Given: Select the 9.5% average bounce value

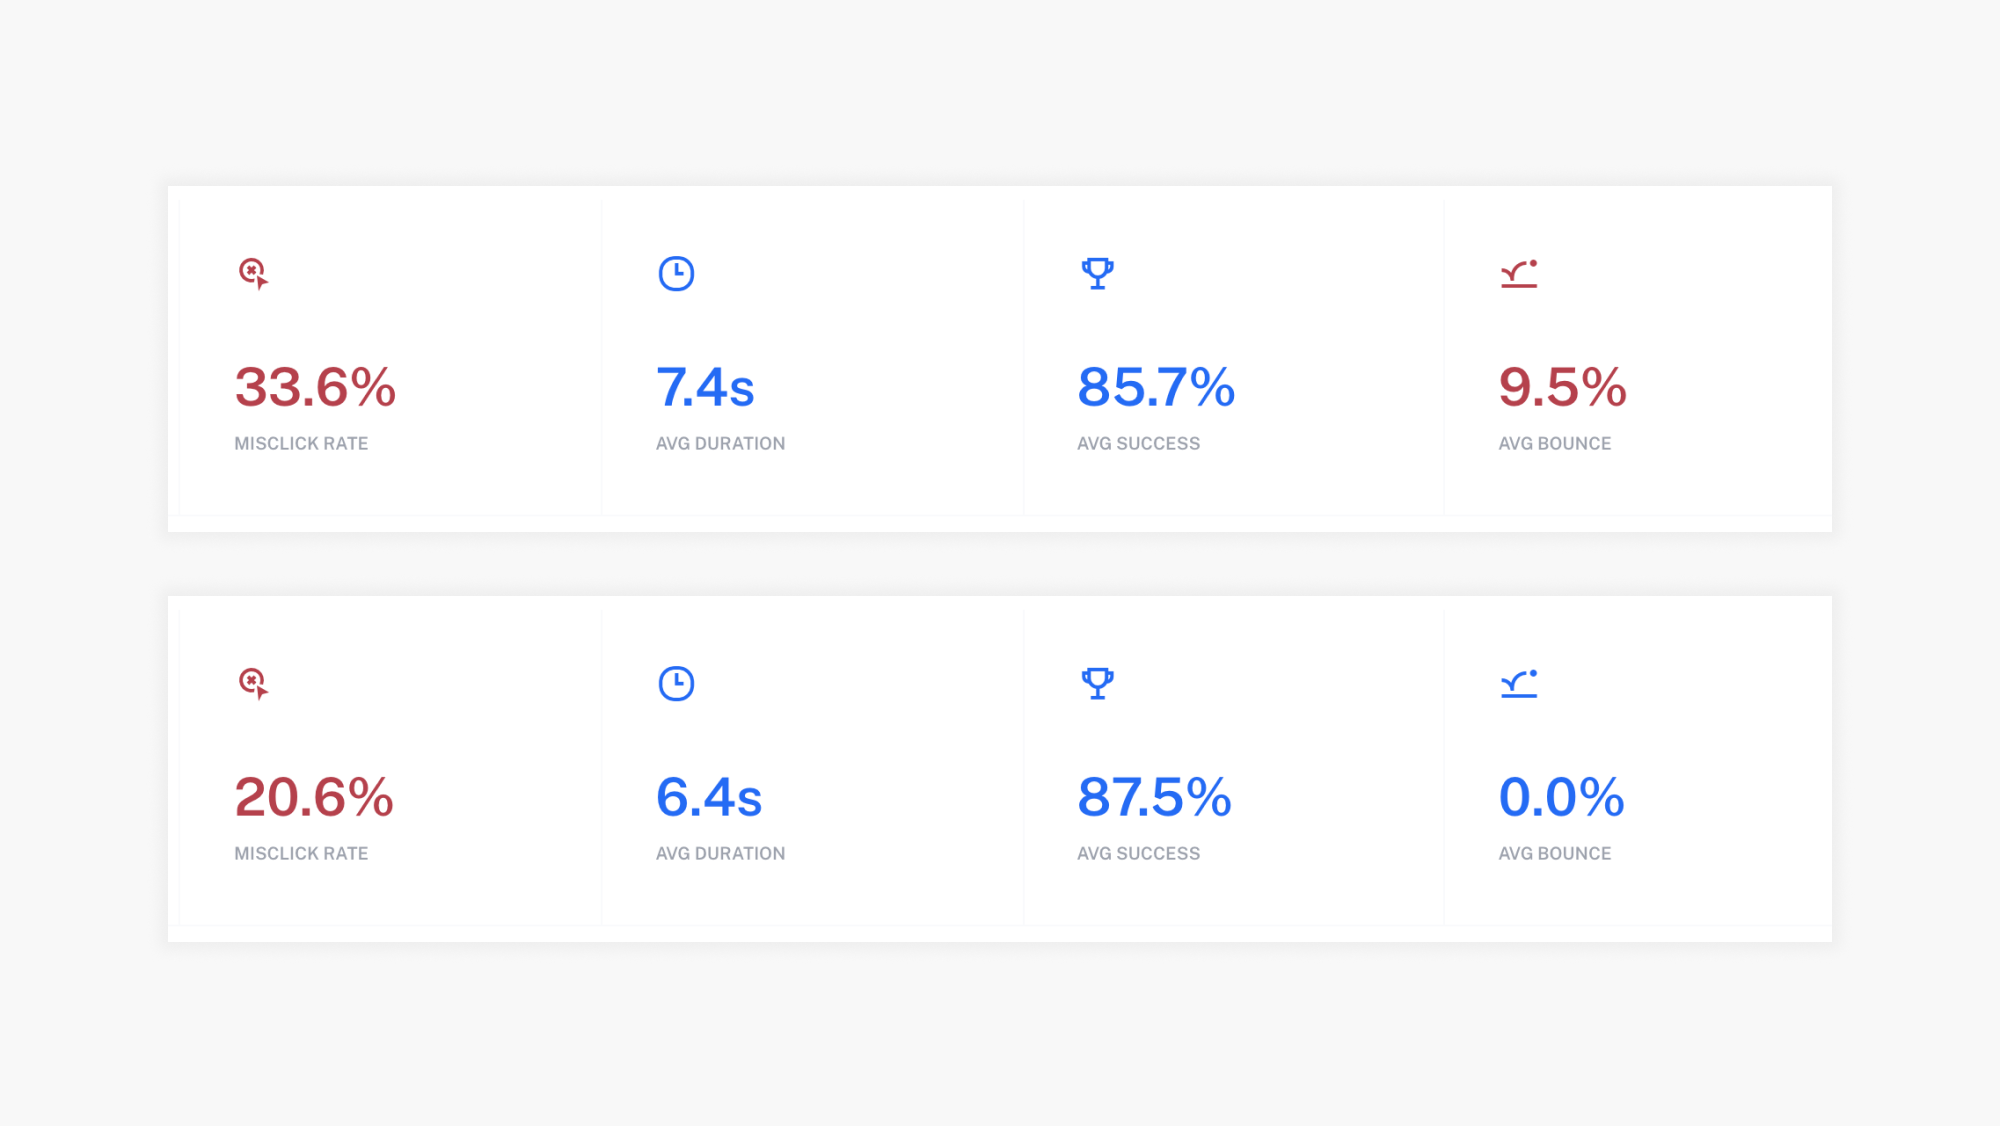Looking at the screenshot, I should point(1562,387).
